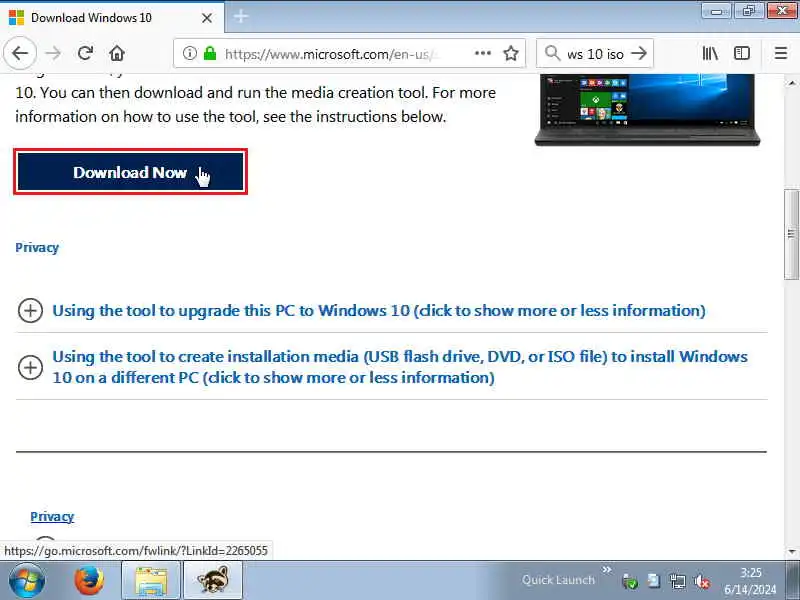This screenshot has width=800, height=600.
Task: Click the Quick Launch toolbar label
Action: (x=558, y=580)
